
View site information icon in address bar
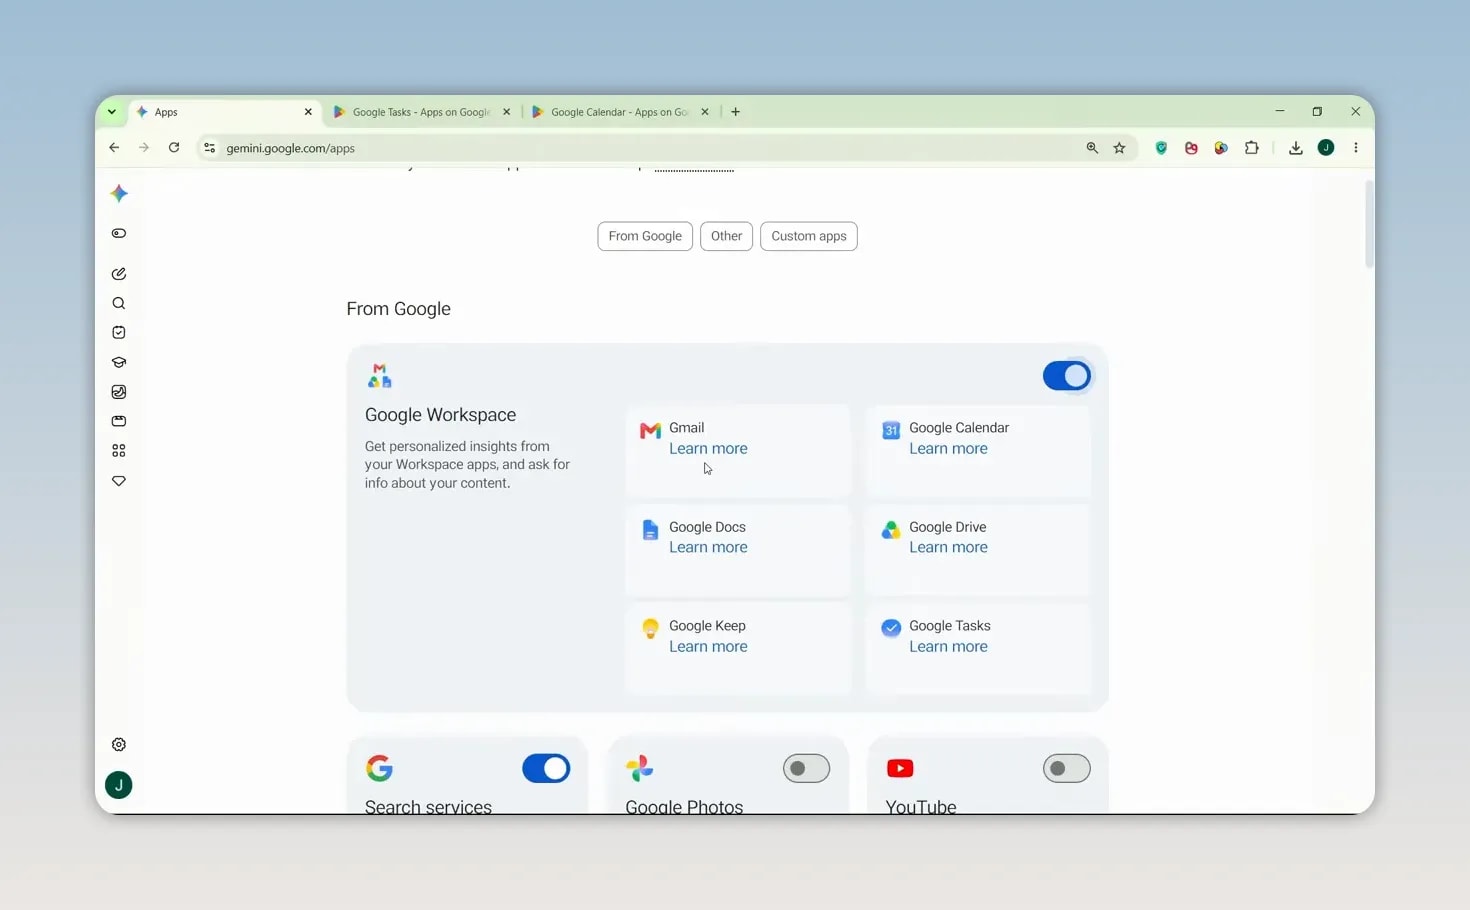(x=209, y=148)
